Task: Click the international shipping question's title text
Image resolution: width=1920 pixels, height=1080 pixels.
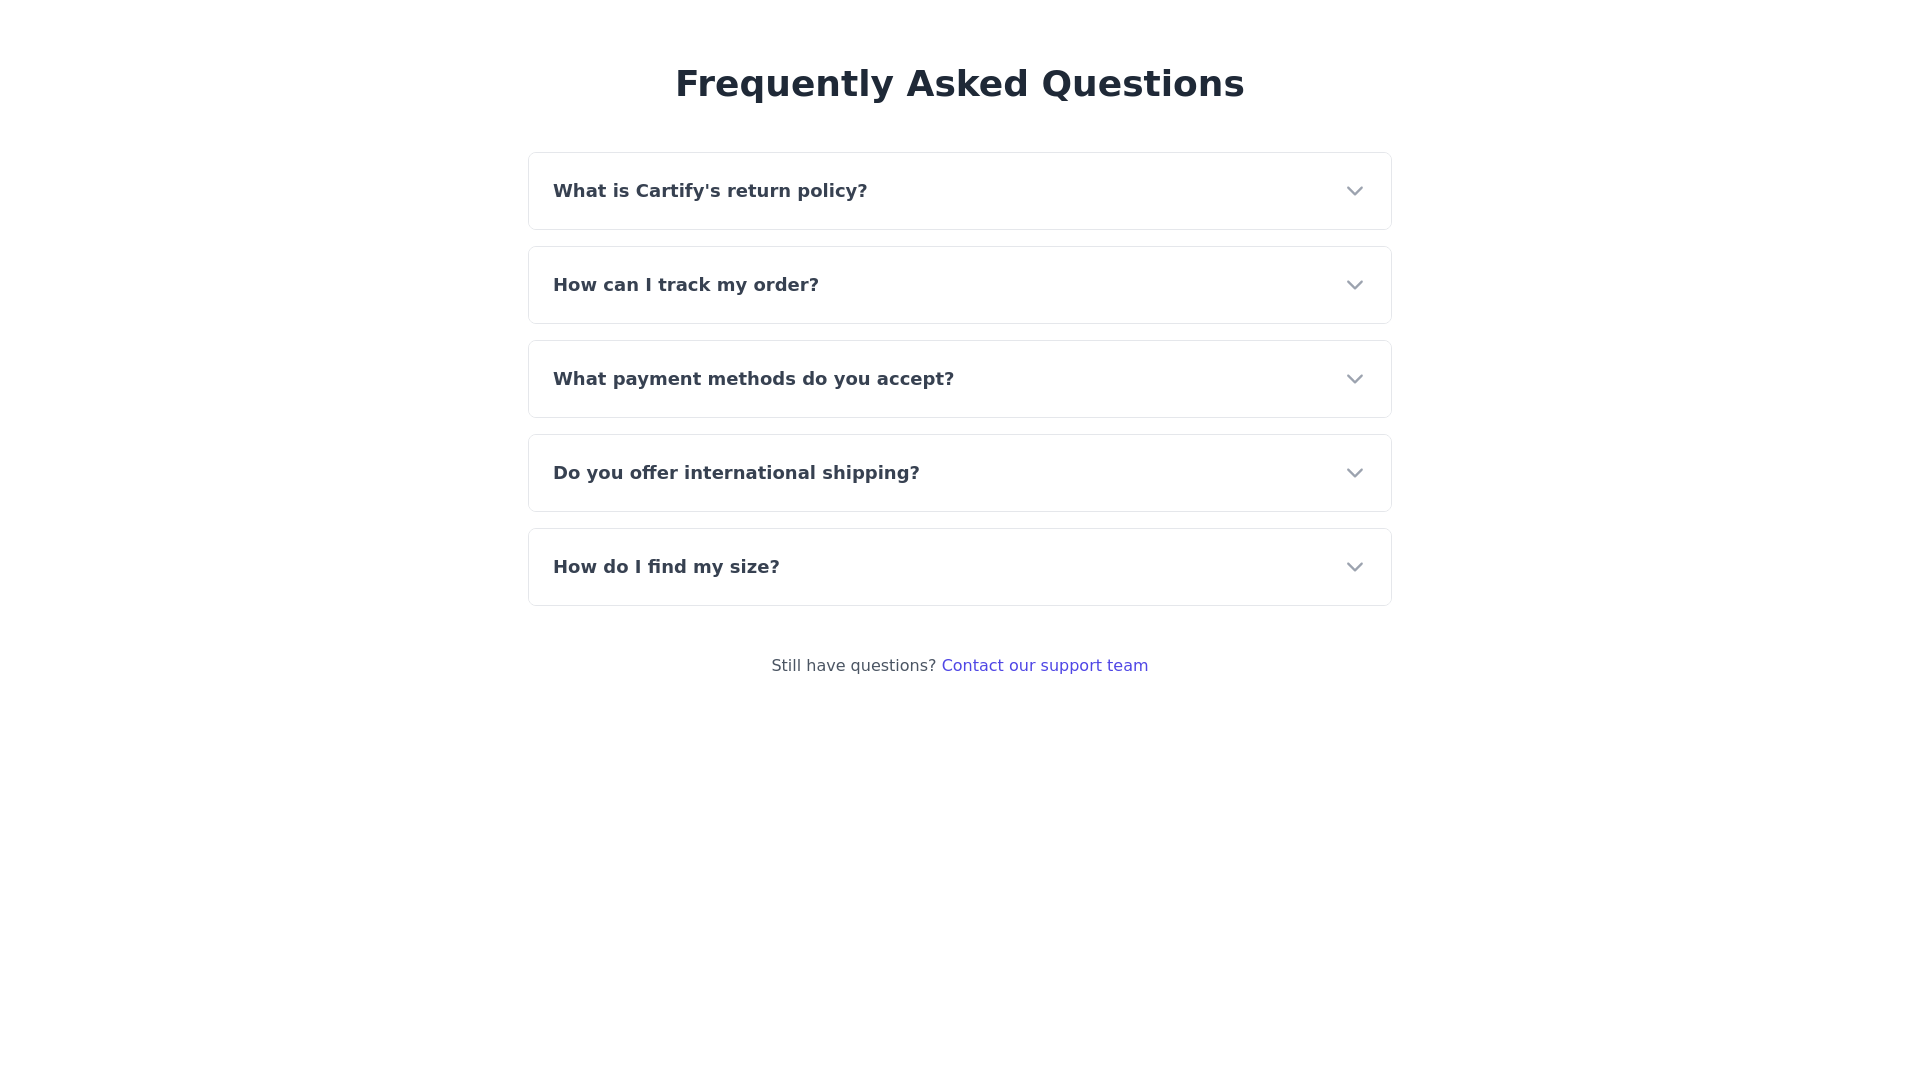Action: pyautogui.click(x=736, y=473)
